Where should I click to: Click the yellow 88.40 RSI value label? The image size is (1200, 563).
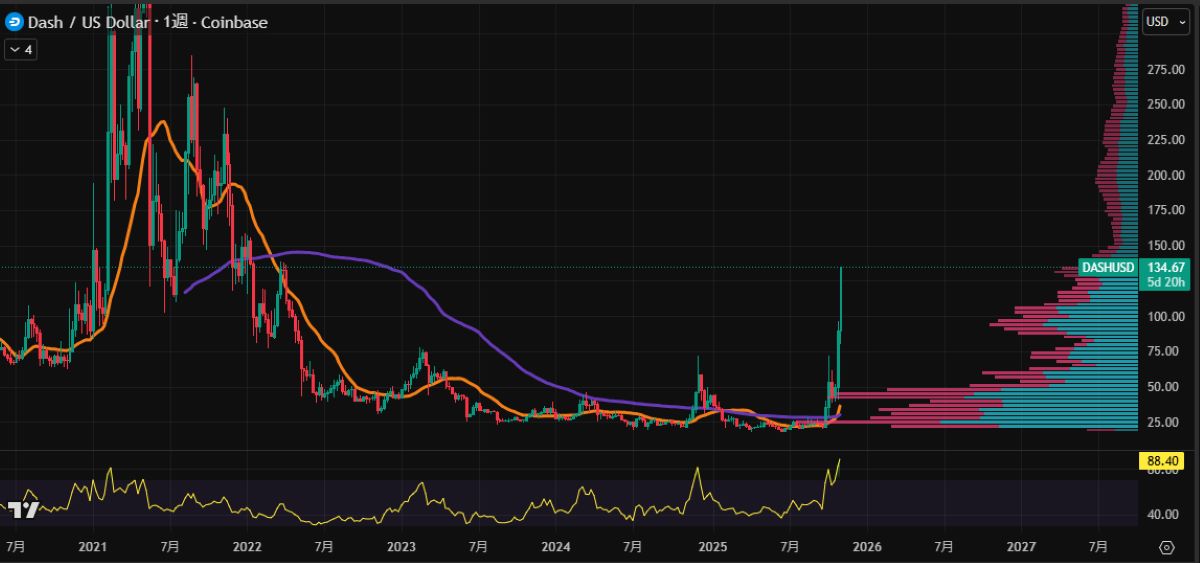click(x=1161, y=461)
